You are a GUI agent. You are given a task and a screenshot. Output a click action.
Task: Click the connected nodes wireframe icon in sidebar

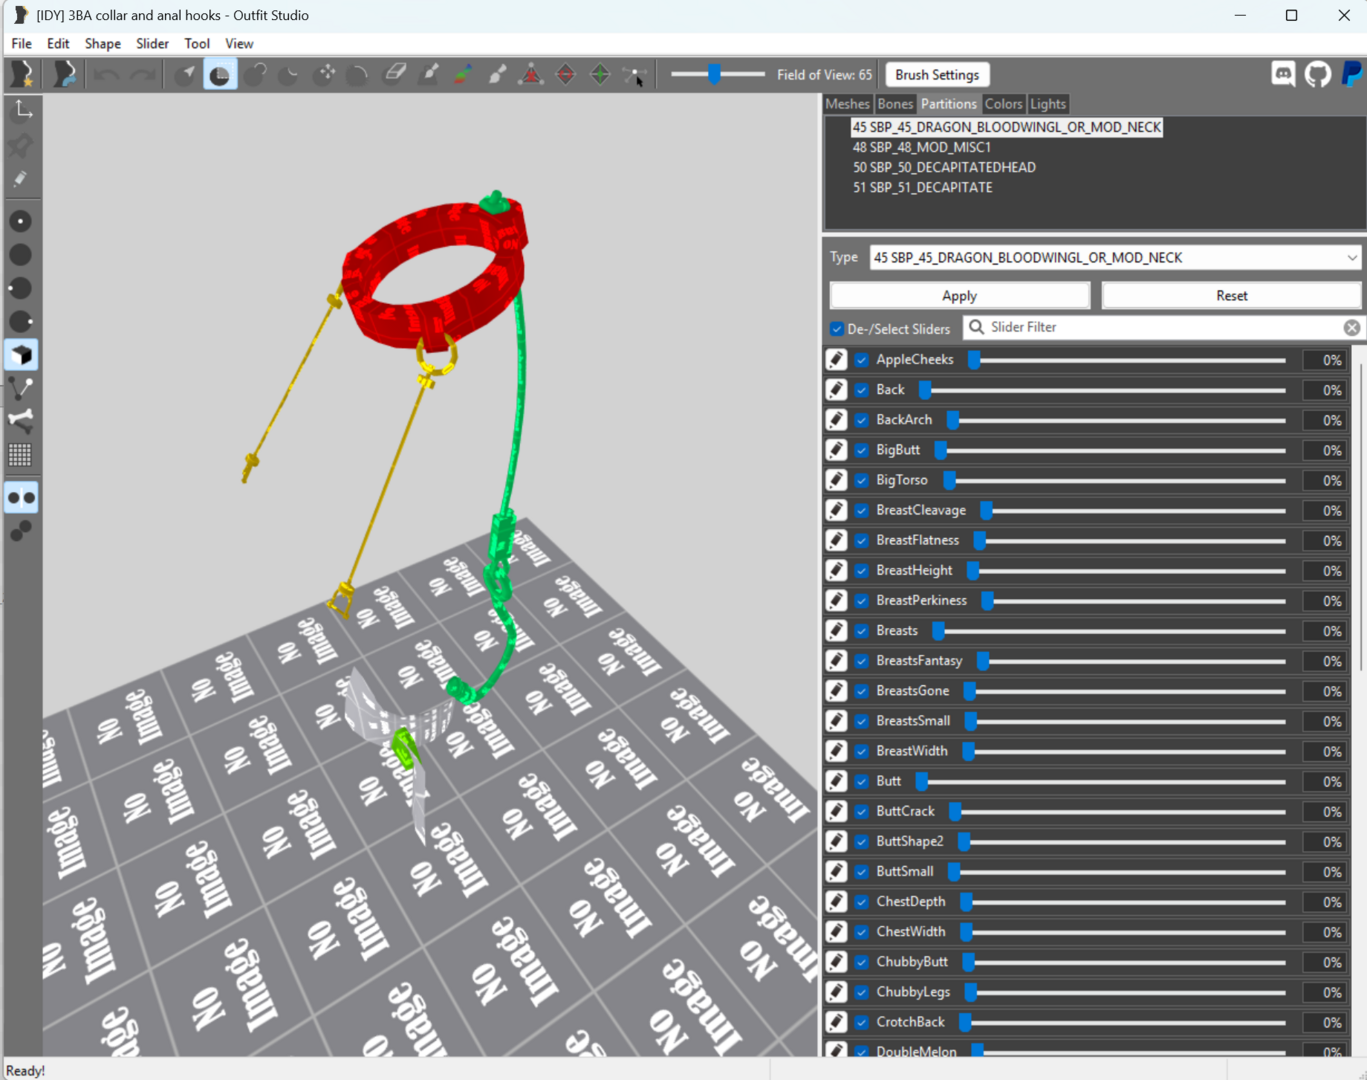21,388
